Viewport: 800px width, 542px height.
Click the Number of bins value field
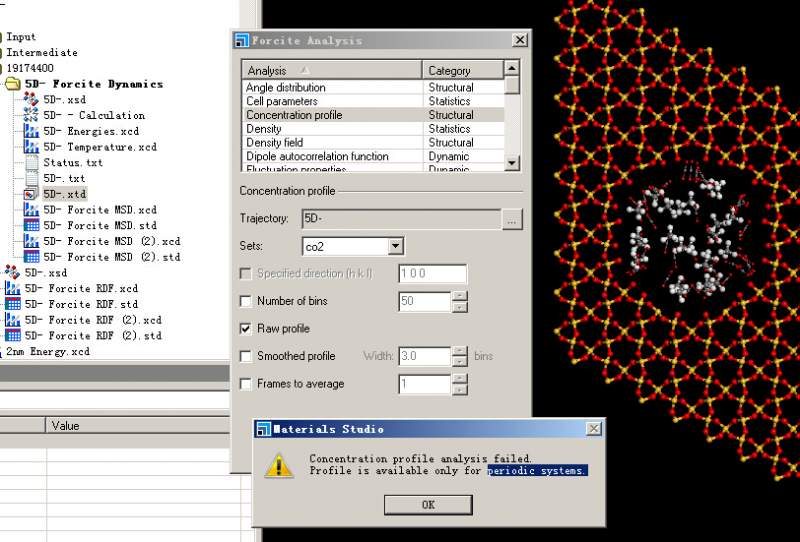coord(424,301)
